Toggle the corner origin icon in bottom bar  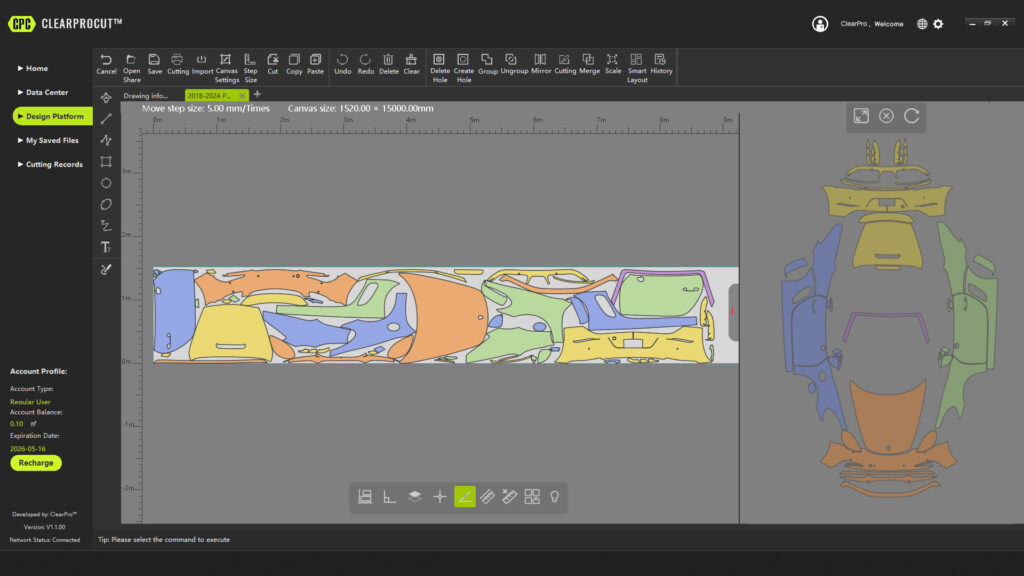point(389,496)
